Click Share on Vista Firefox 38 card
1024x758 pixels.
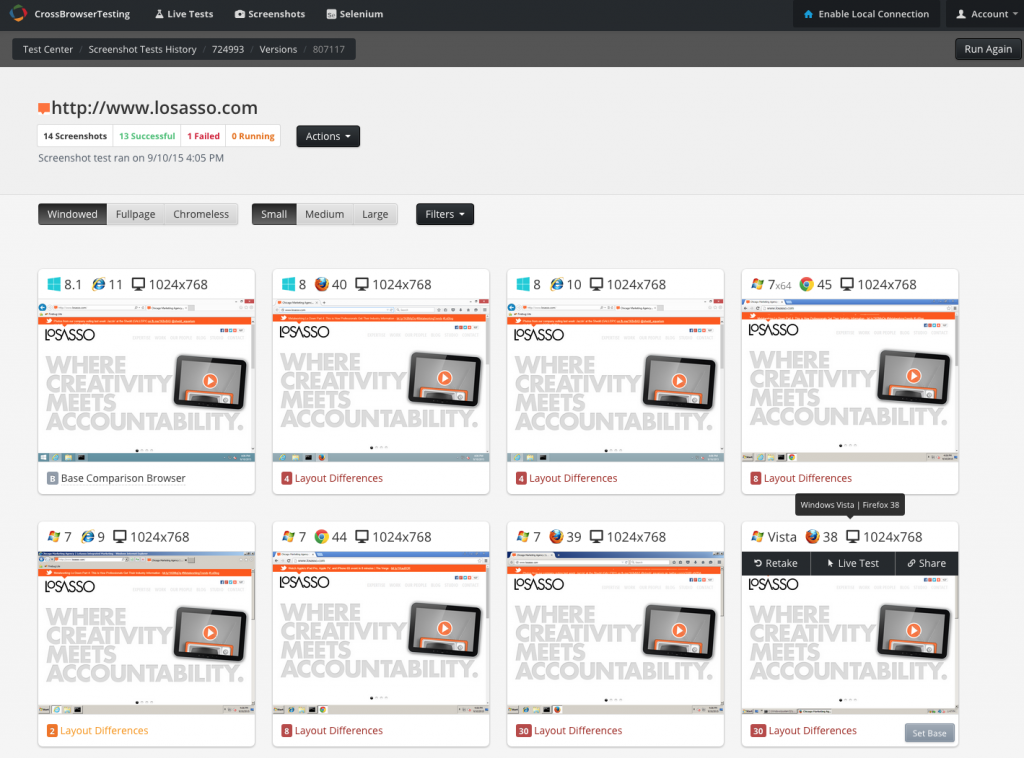point(926,563)
